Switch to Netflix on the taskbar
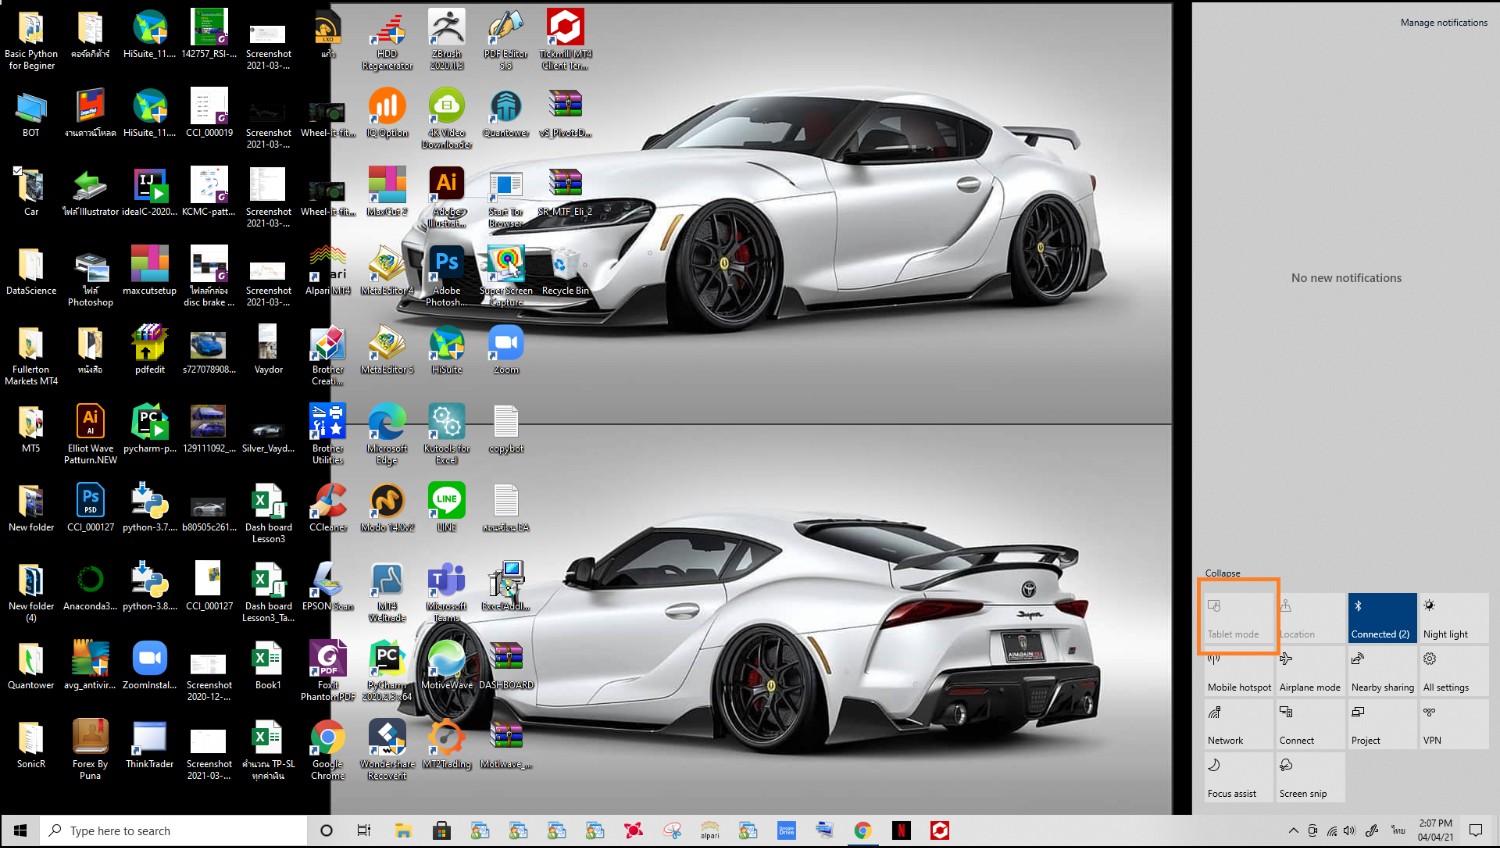 click(x=901, y=830)
